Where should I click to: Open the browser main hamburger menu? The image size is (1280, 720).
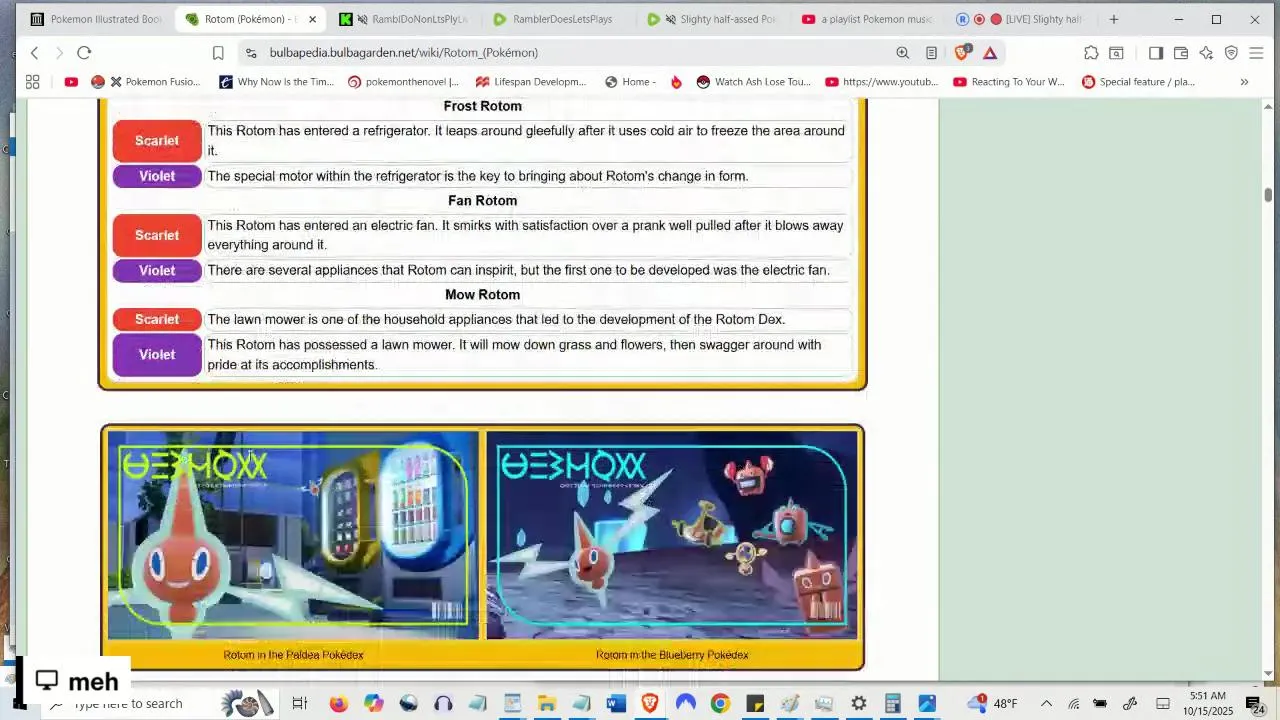(1257, 53)
